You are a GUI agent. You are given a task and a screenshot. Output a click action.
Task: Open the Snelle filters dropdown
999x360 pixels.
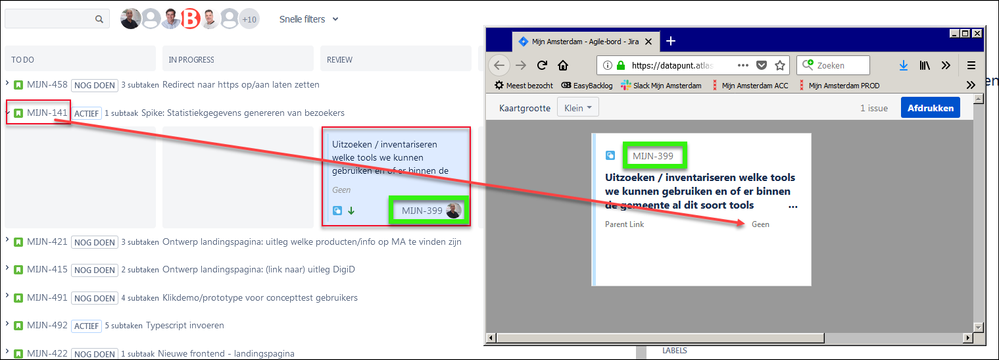point(309,19)
